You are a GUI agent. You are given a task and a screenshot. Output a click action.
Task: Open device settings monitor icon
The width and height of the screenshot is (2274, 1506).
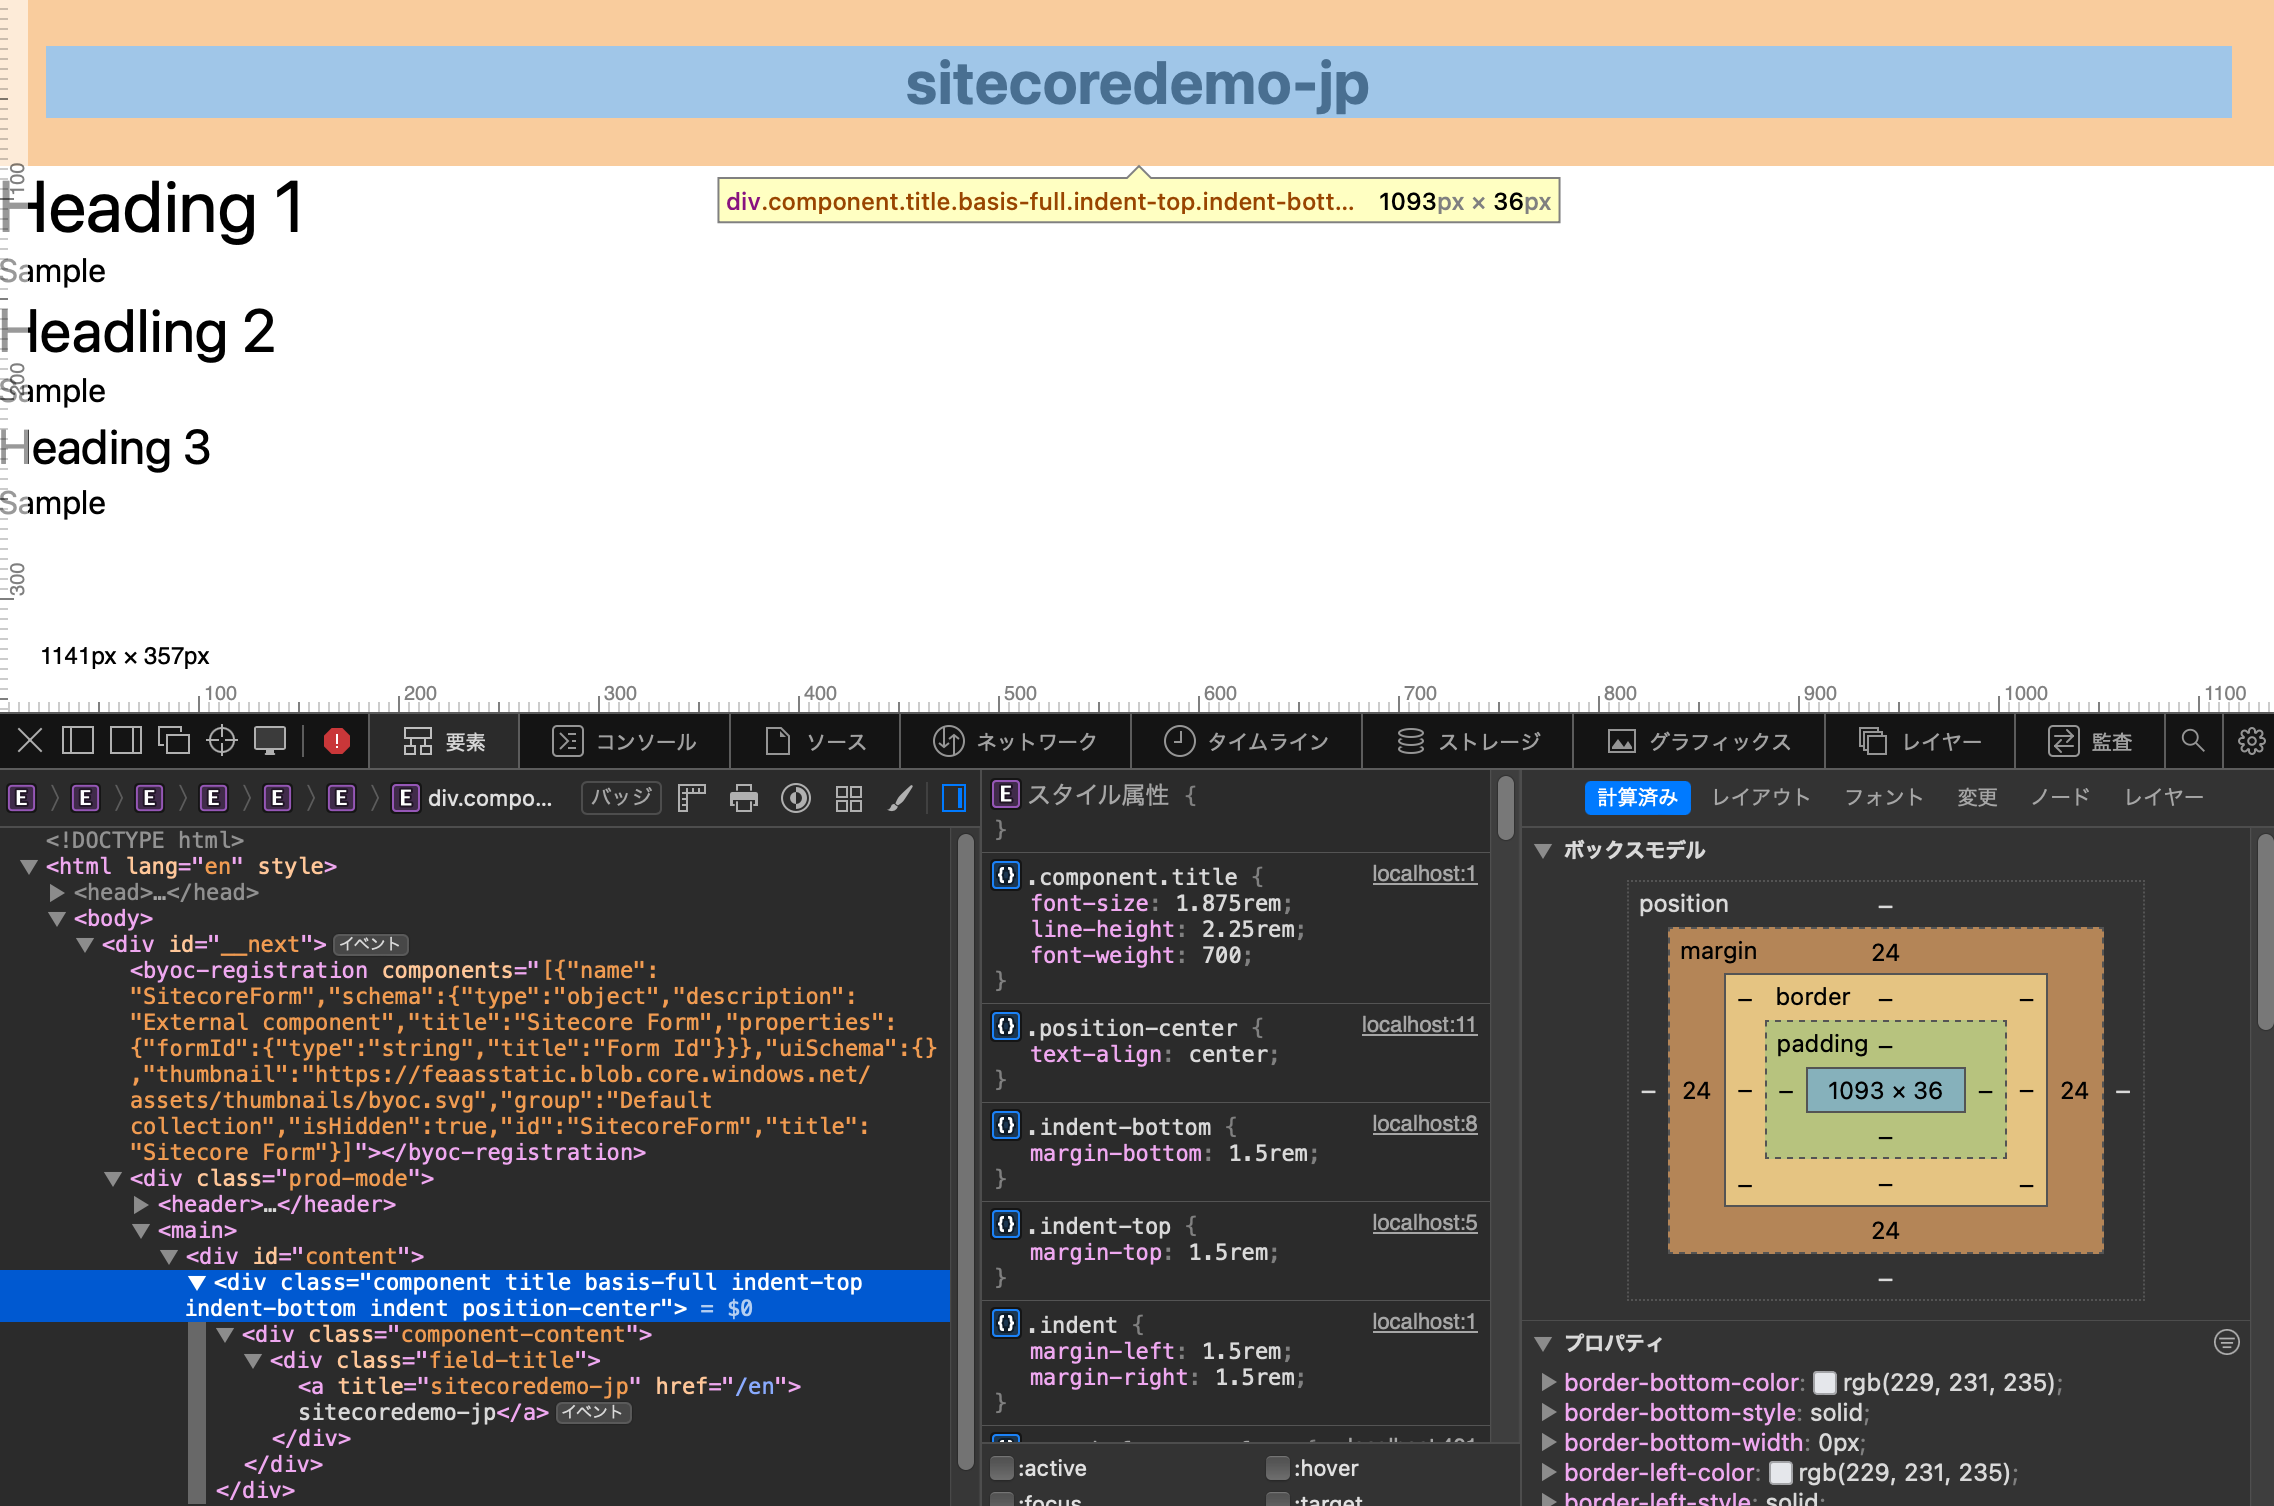270,741
